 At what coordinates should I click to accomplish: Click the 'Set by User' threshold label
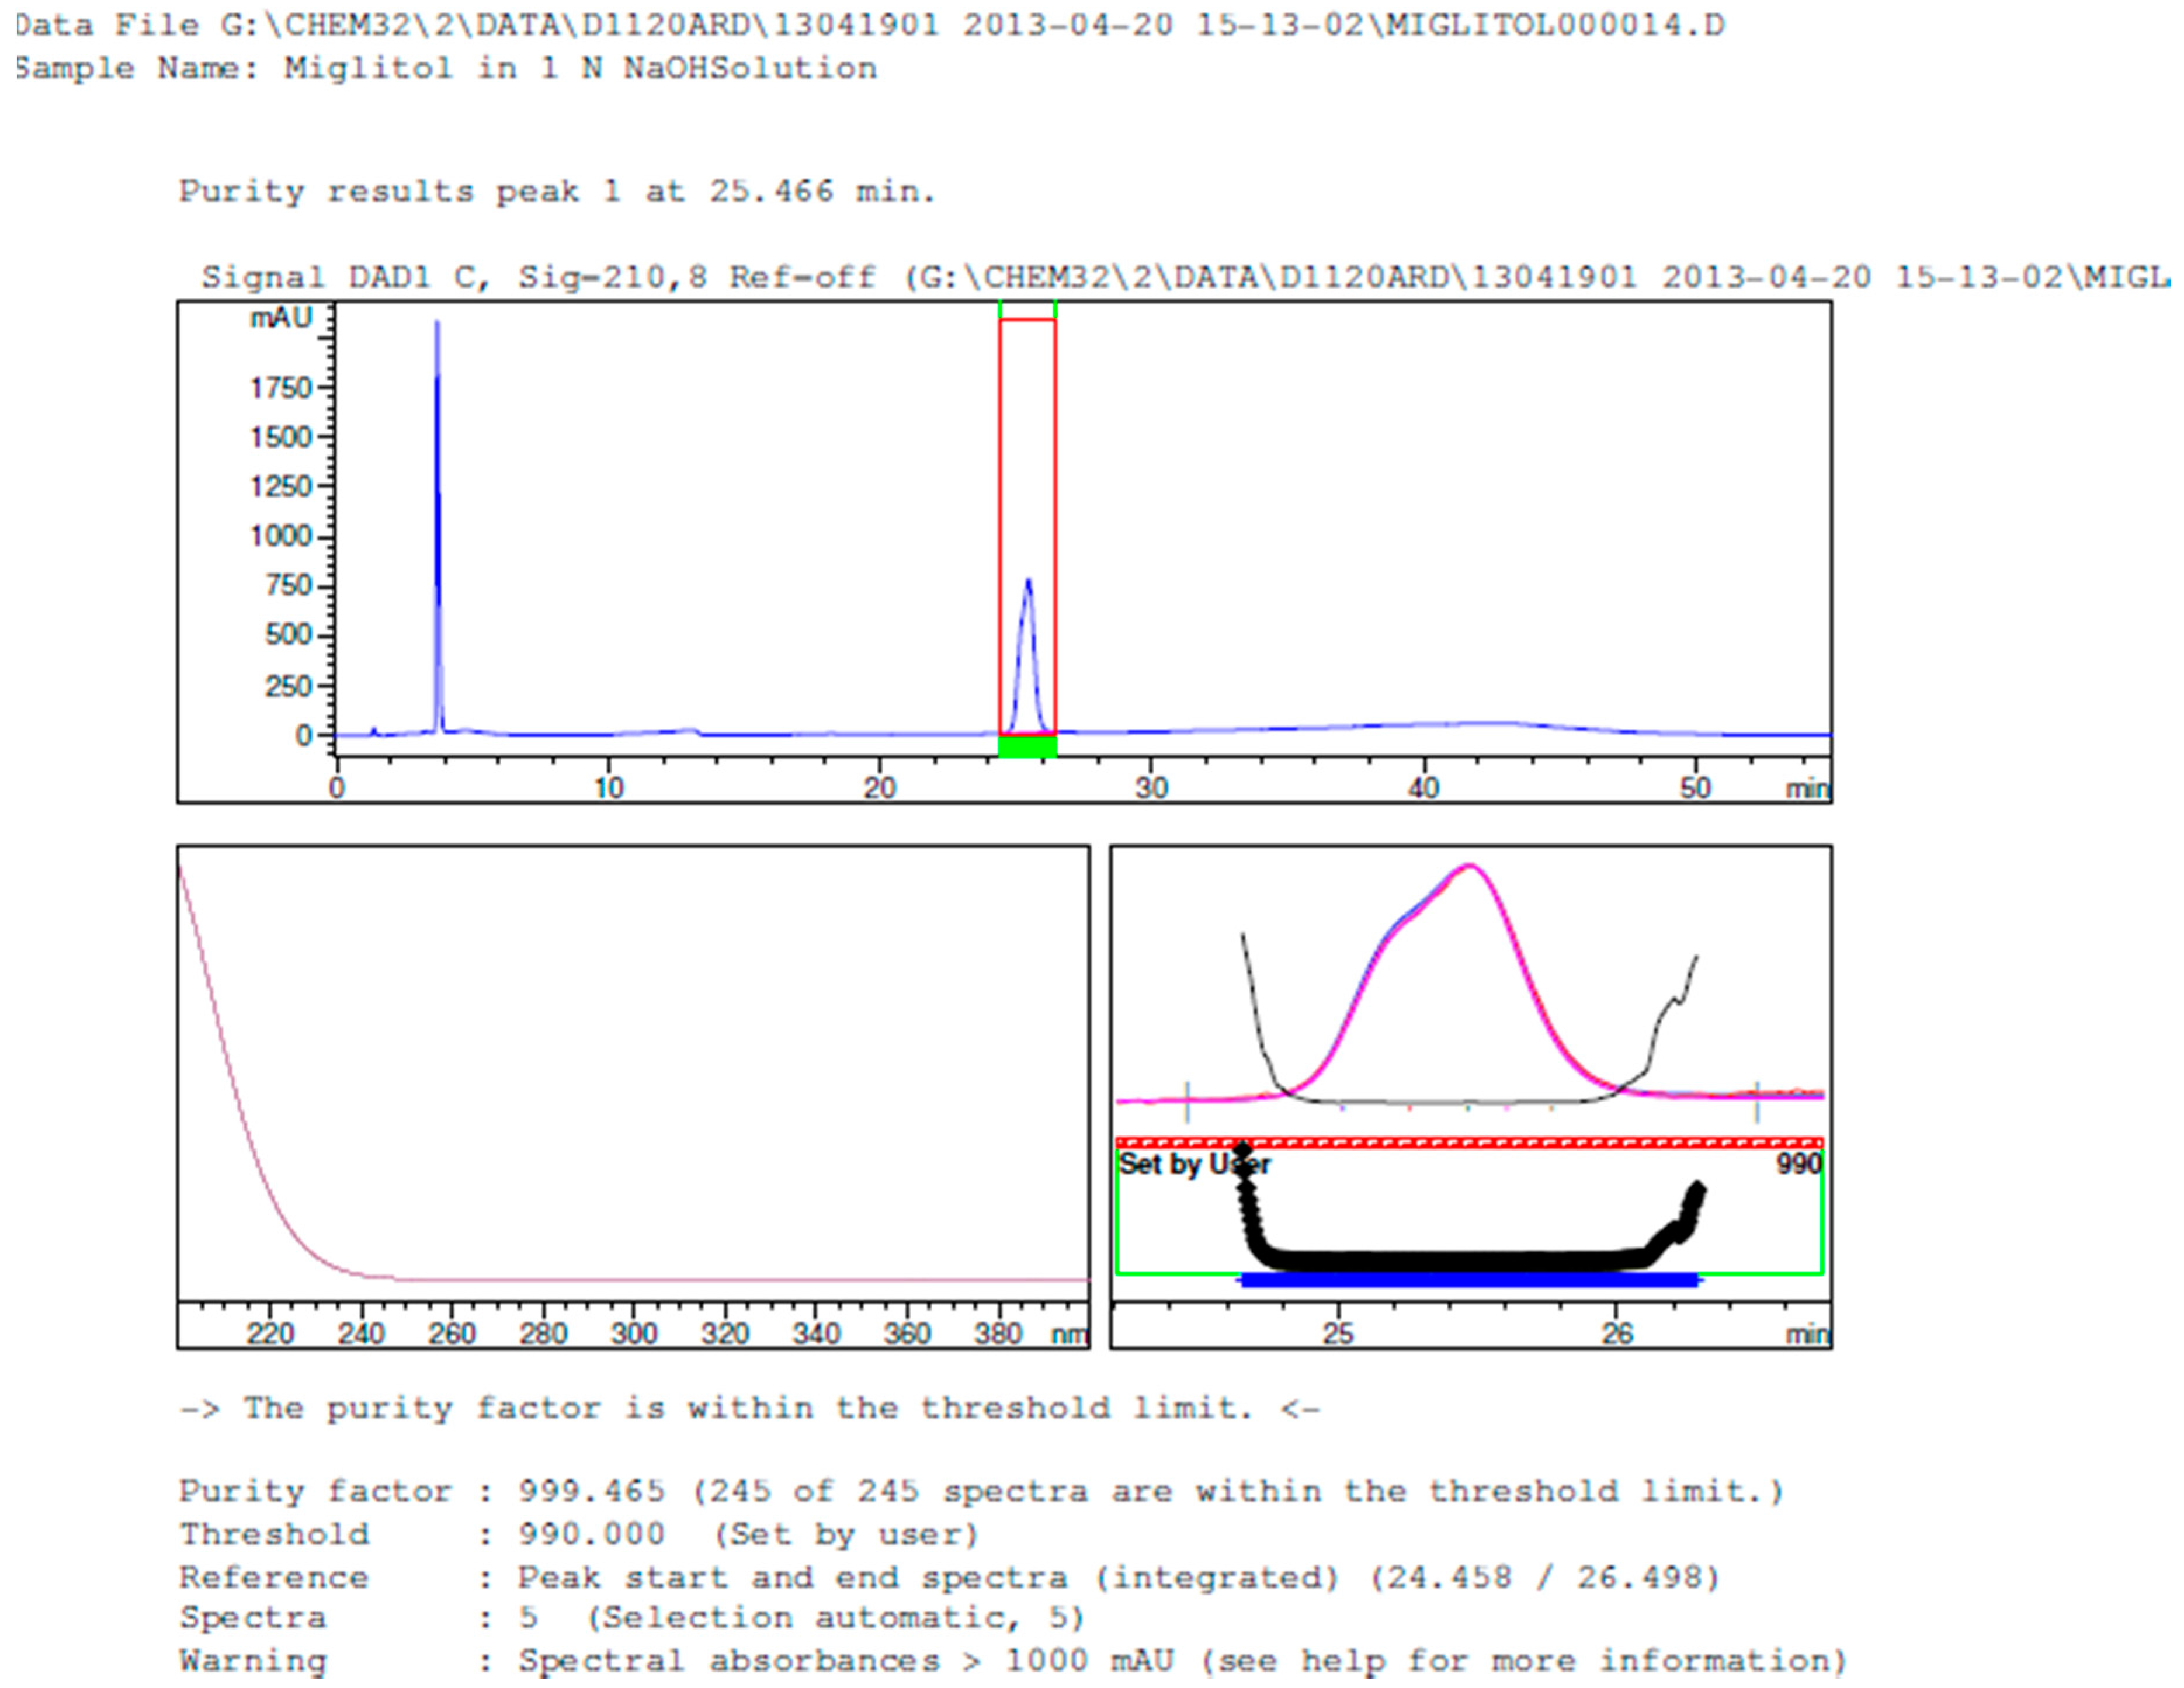1194,1164
